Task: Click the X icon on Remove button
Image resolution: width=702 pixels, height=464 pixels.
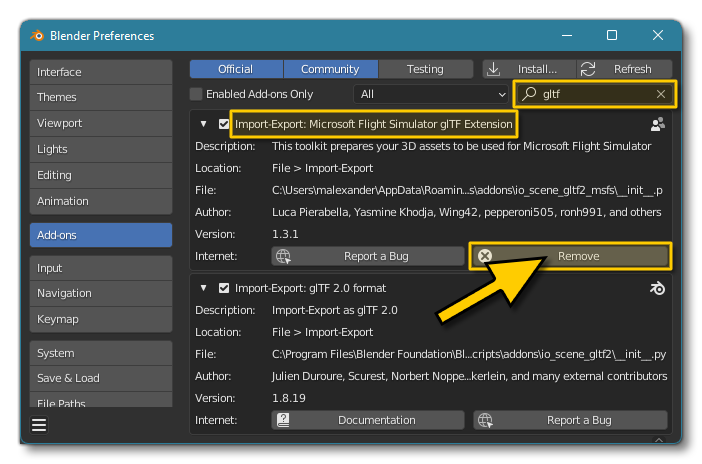Action: point(485,256)
